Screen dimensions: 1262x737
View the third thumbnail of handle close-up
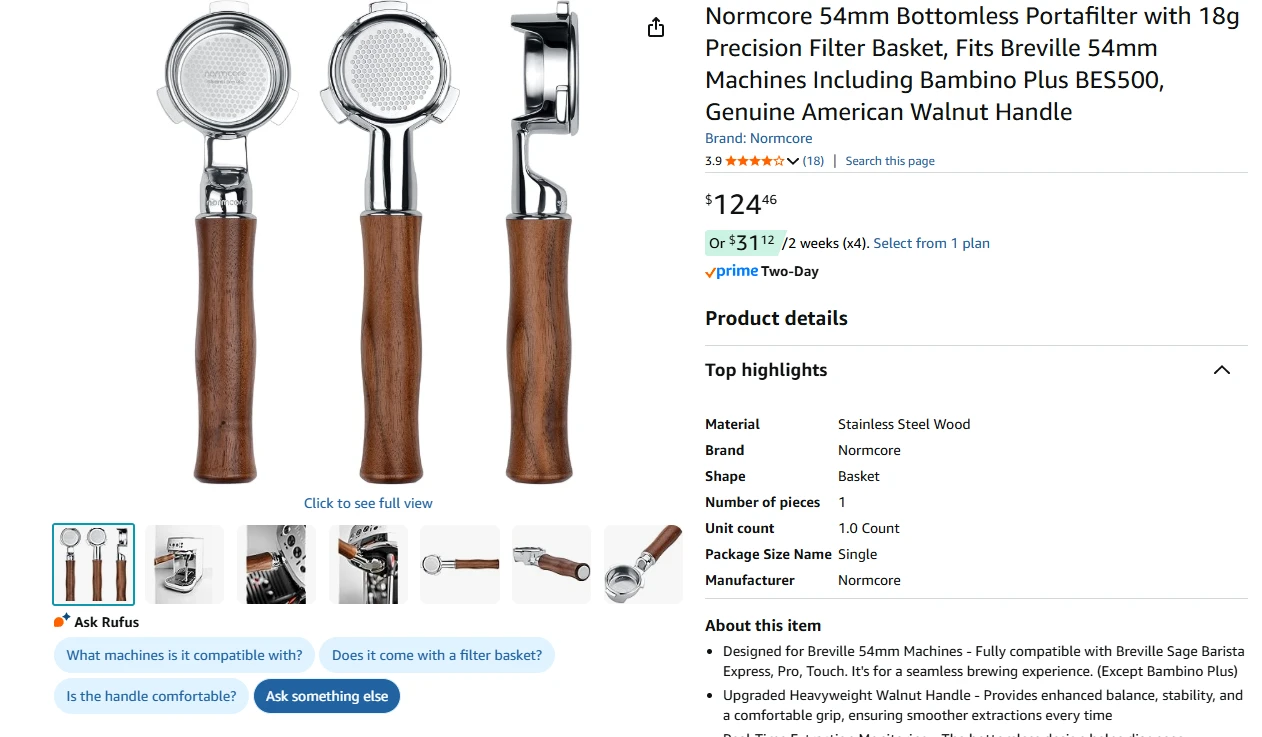(277, 565)
